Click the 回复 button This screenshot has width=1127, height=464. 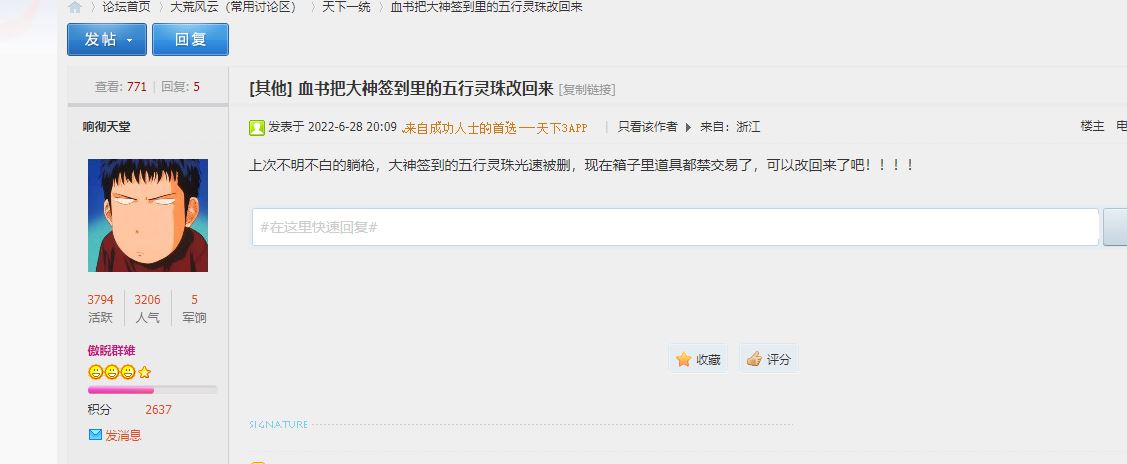190,40
